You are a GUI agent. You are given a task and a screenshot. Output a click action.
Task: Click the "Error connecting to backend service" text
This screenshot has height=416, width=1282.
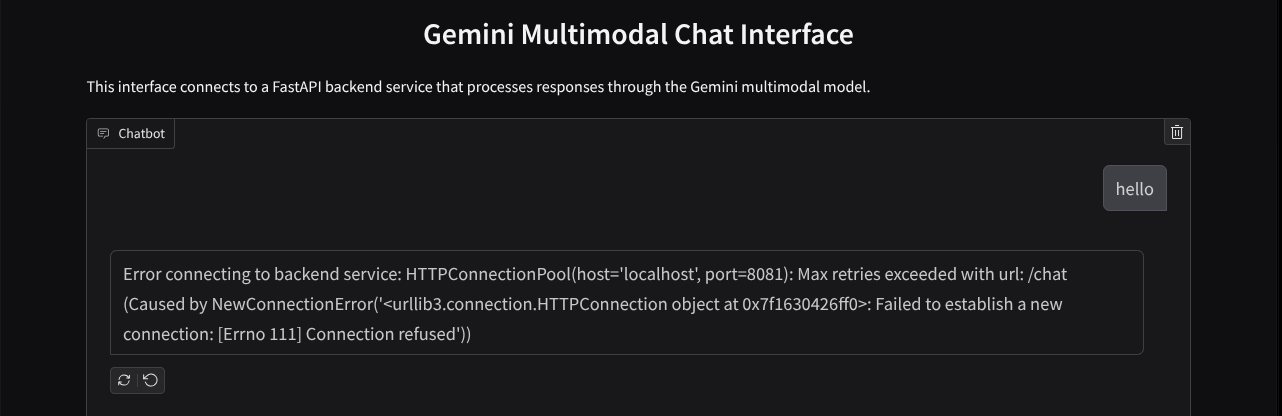[x=261, y=274]
